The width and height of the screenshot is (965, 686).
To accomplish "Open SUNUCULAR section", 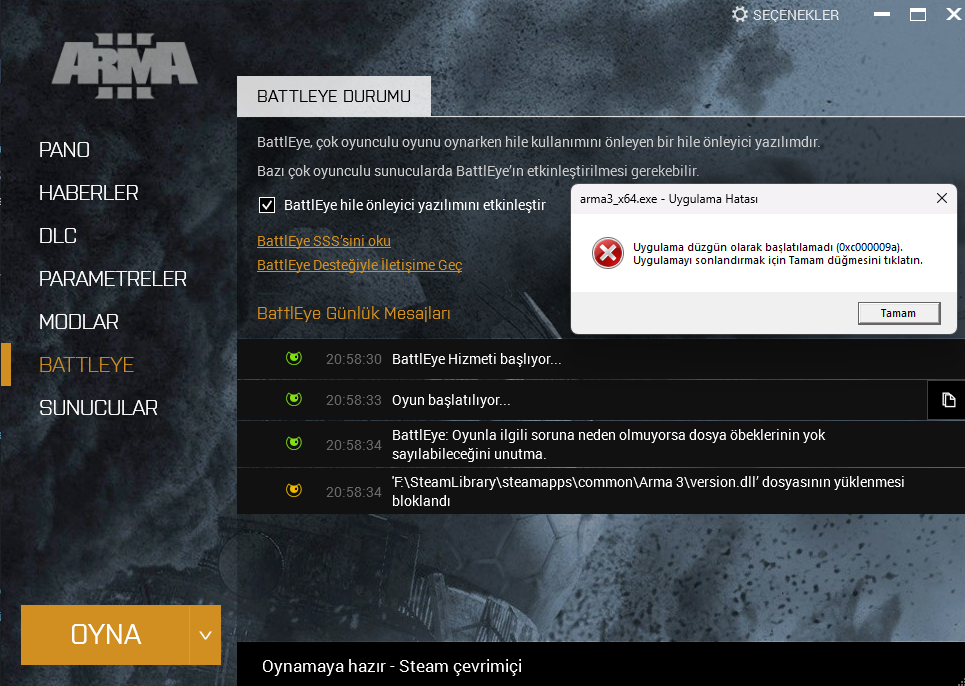I will [x=98, y=408].
